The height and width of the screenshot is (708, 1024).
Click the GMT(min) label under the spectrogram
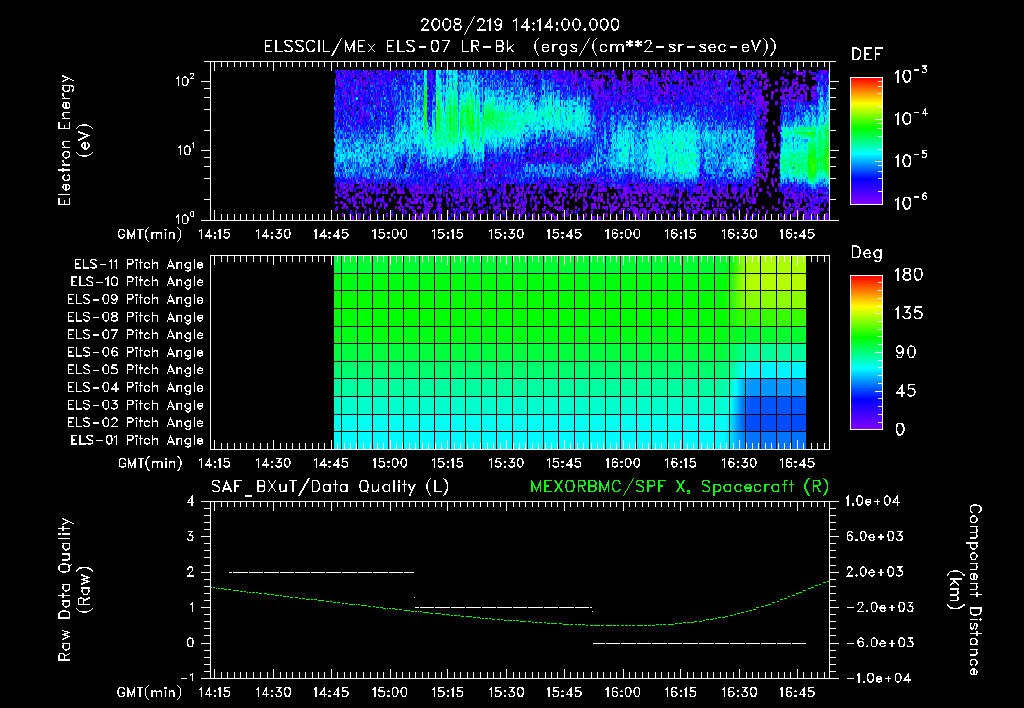[x=150, y=234]
